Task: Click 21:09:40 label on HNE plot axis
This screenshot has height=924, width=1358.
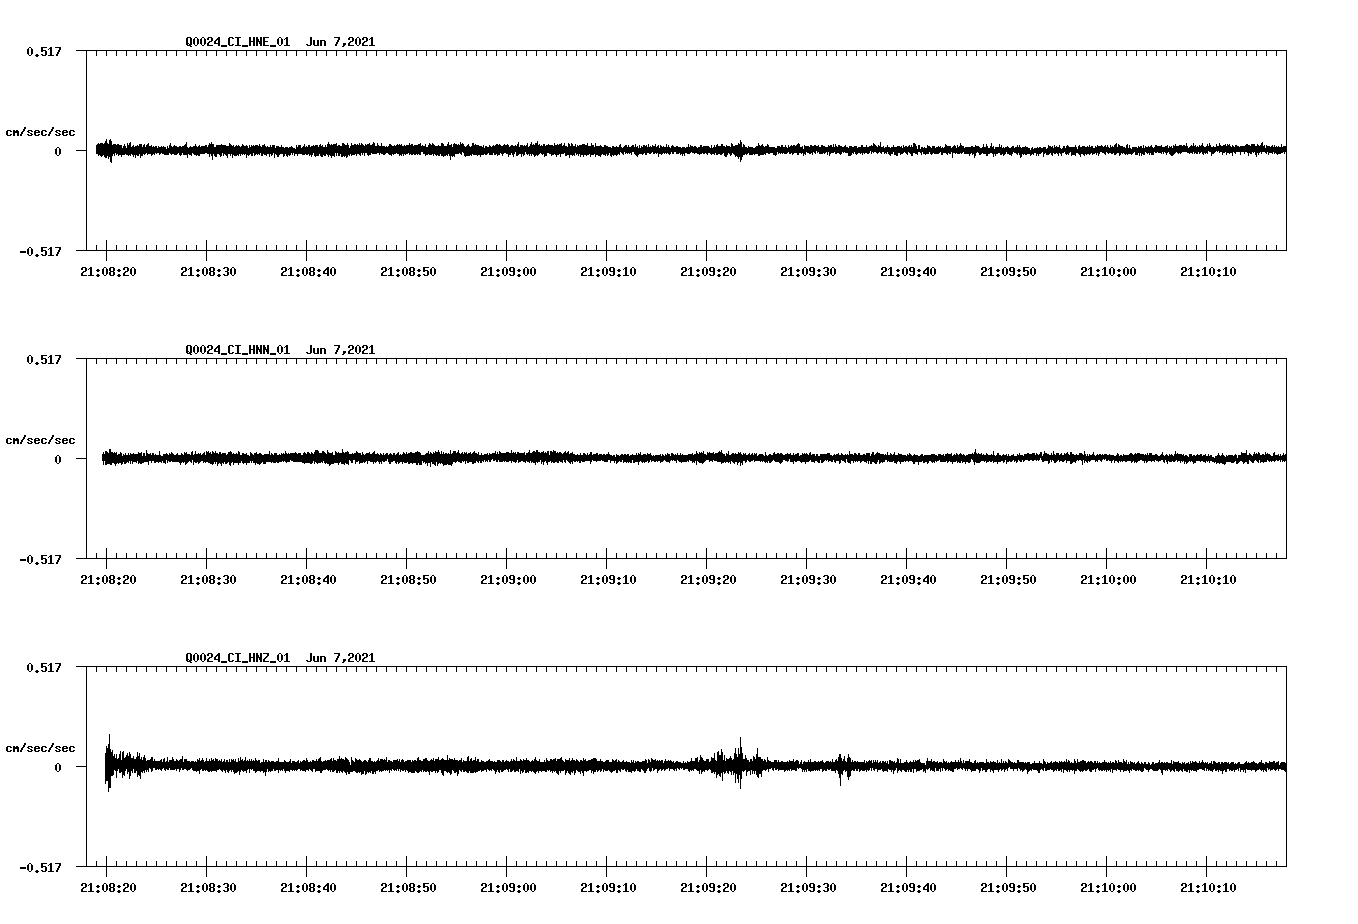Action: [908, 272]
